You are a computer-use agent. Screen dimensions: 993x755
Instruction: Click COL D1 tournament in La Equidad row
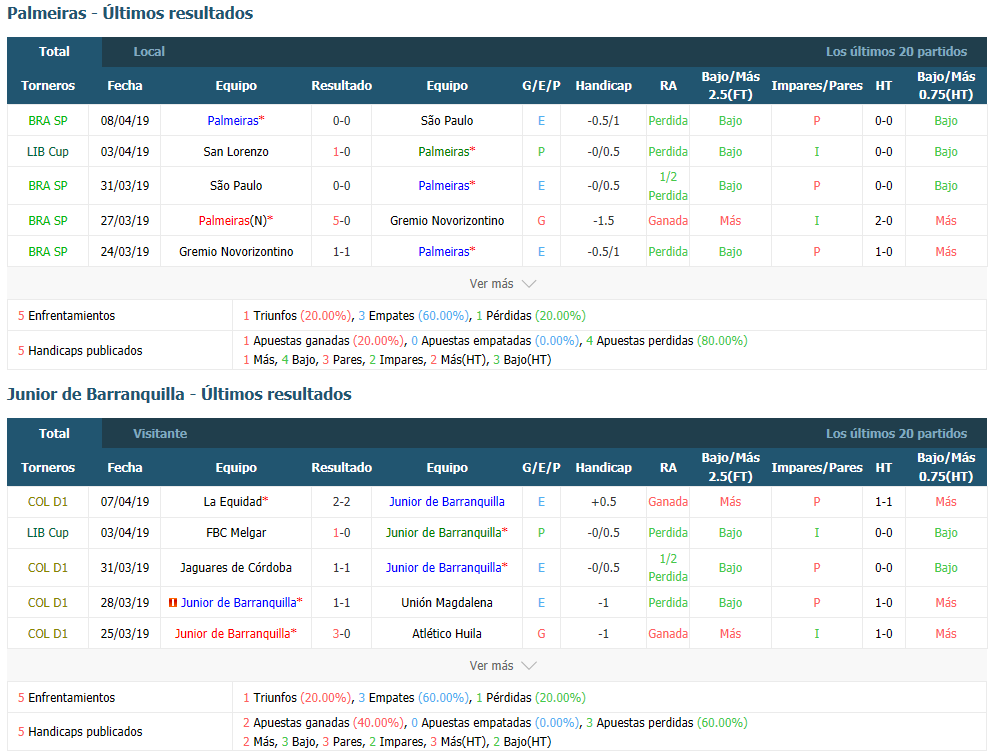coord(47,502)
